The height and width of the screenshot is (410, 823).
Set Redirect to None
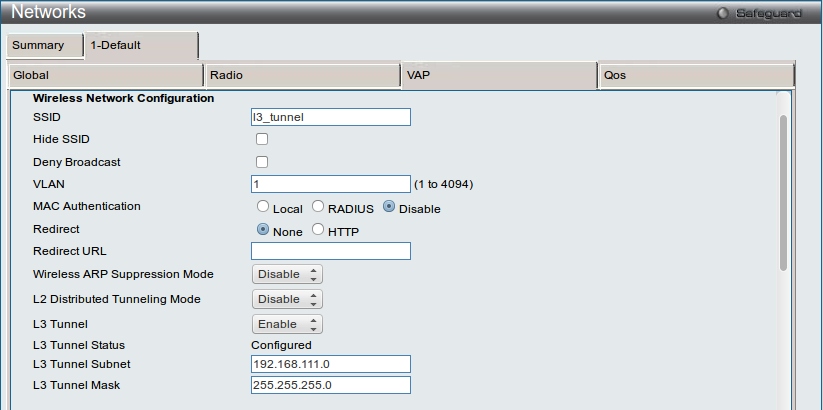click(x=263, y=230)
